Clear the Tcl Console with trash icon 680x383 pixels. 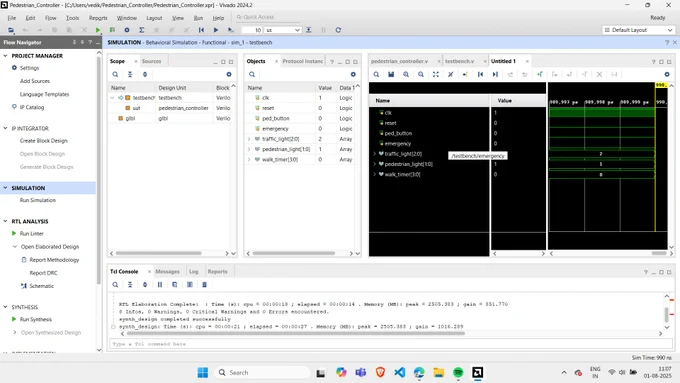click(204, 285)
